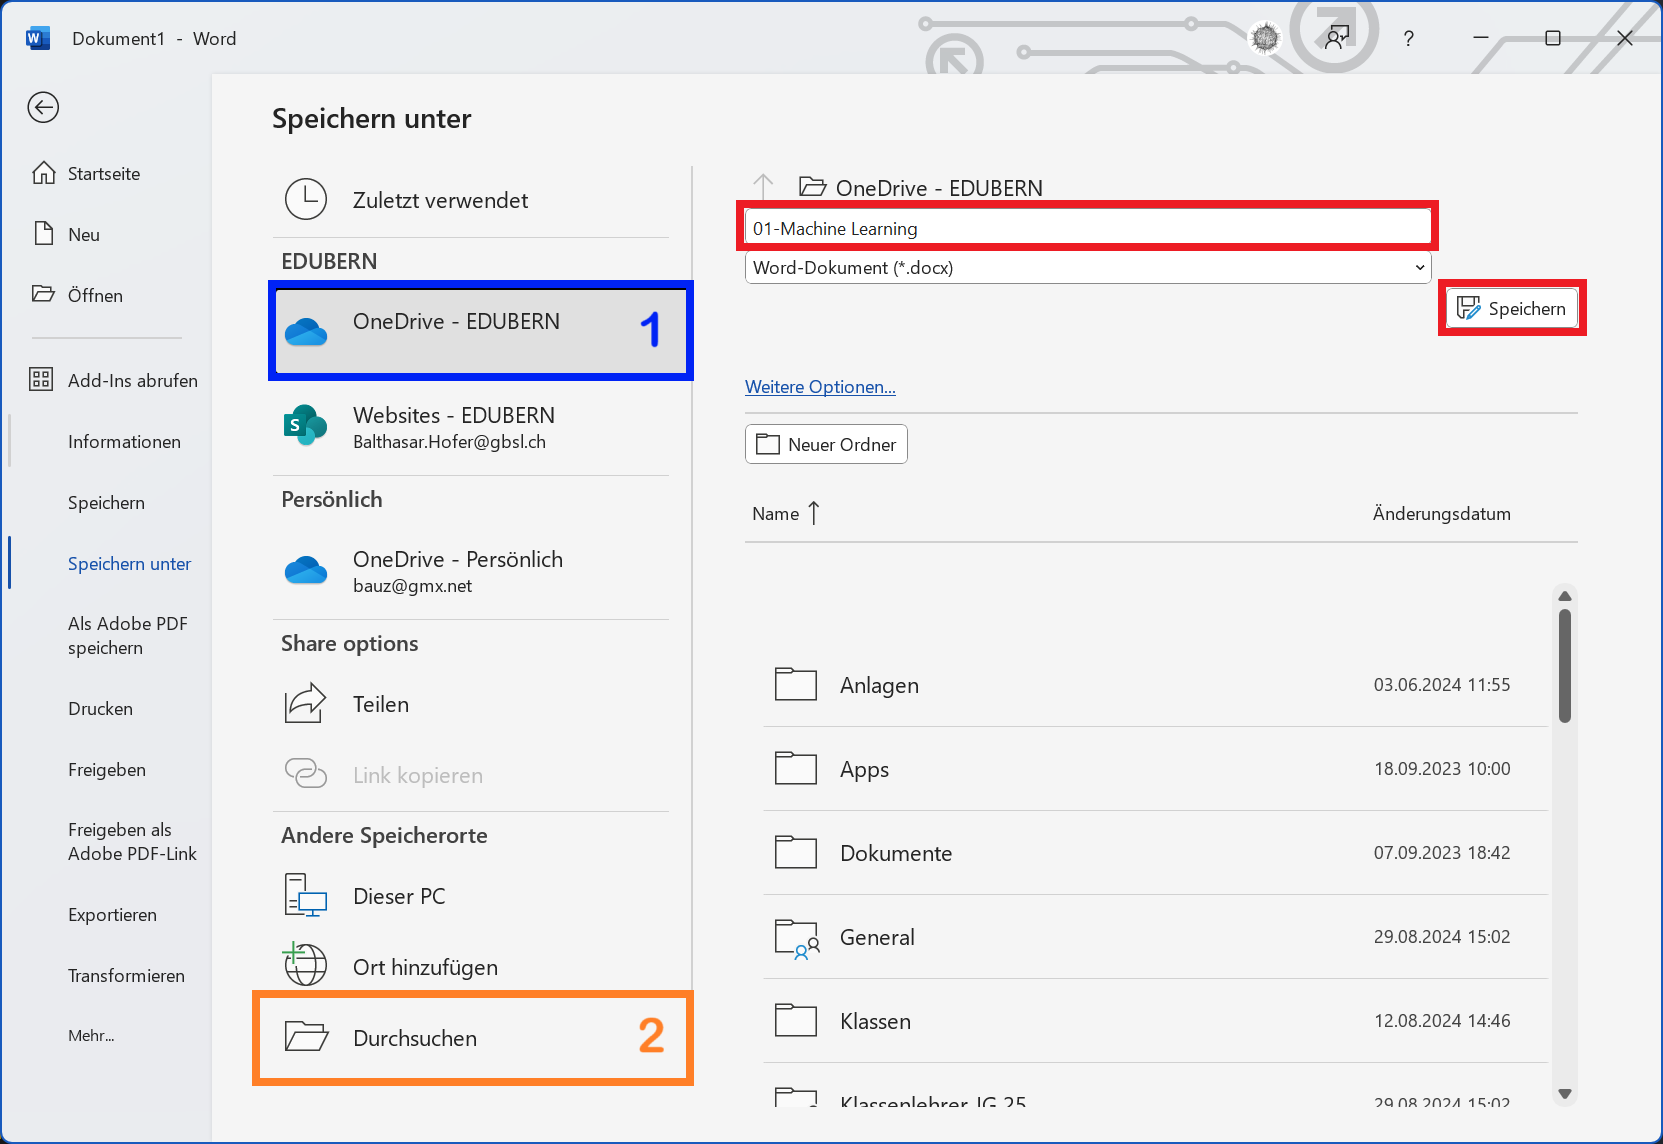The height and width of the screenshot is (1144, 1663).
Task: Click the date 12.08.2024 14:46
Action: point(1441,1020)
